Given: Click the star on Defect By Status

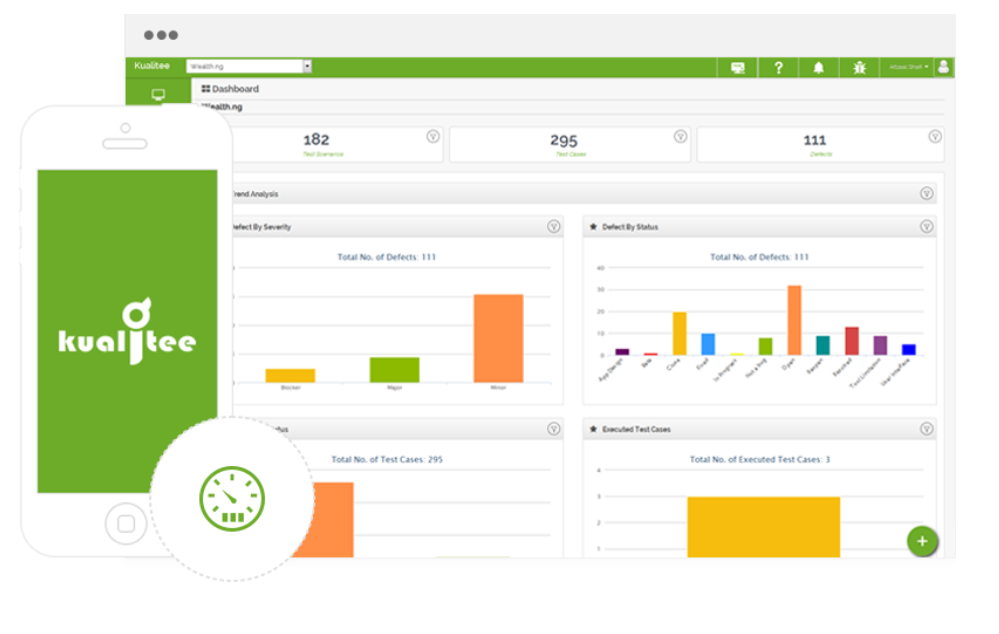Looking at the screenshot, I should (x=593, y=226).
